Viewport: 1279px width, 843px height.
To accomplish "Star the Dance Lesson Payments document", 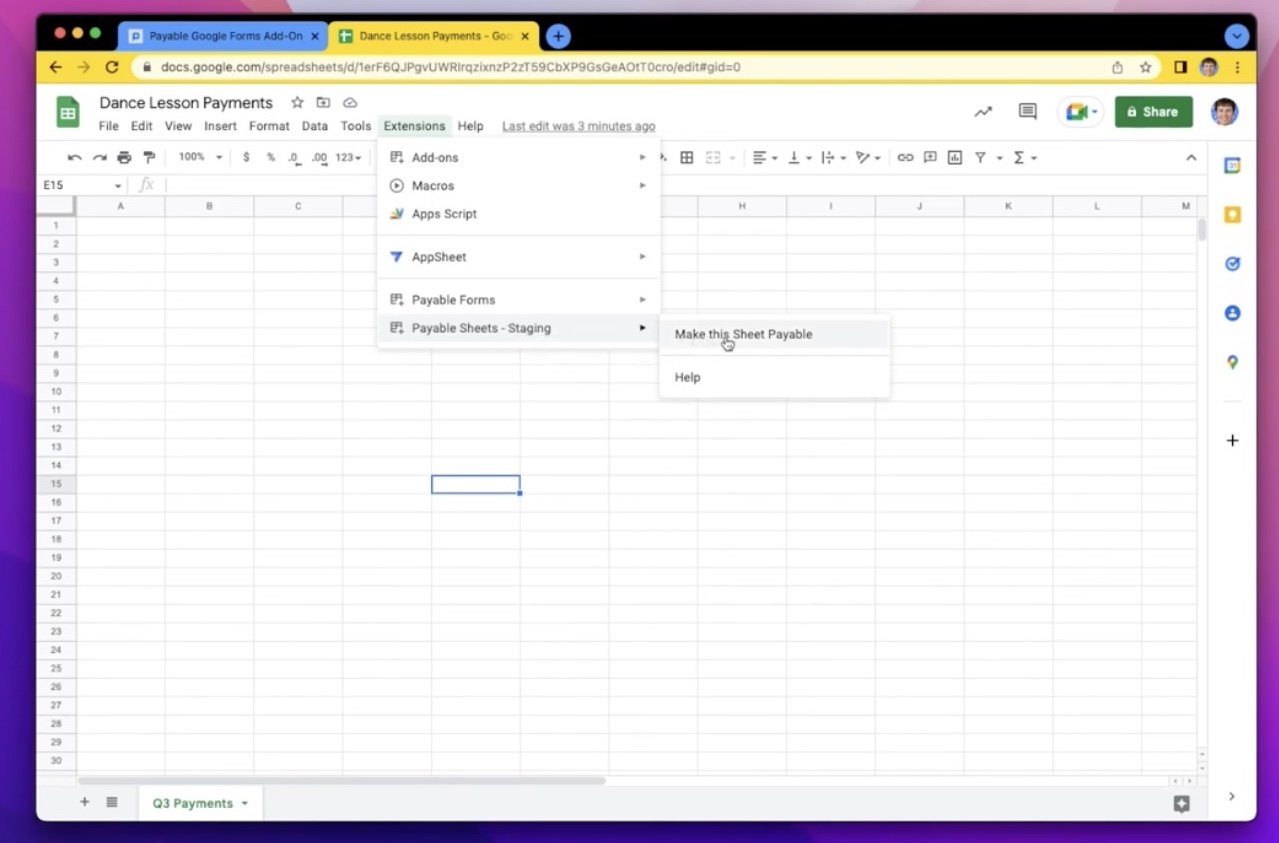I will (x=297, y=103).
